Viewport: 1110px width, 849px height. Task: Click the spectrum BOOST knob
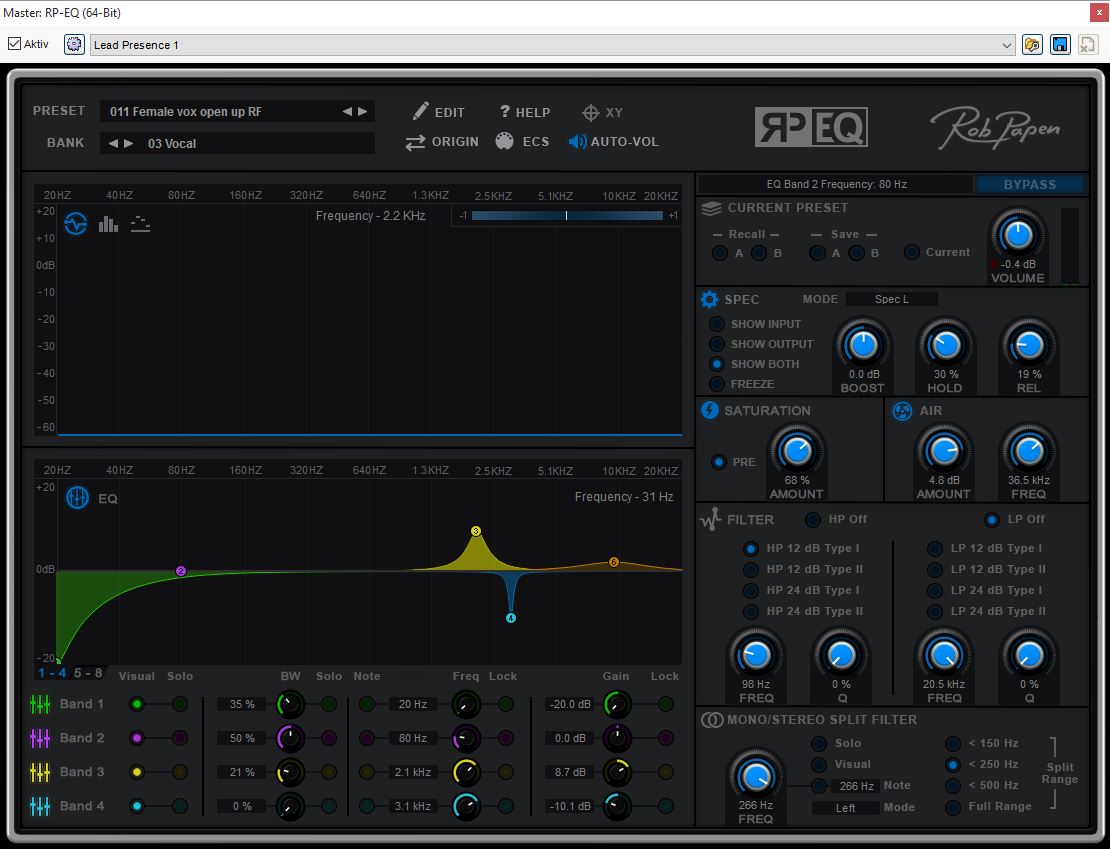[862, 345]
